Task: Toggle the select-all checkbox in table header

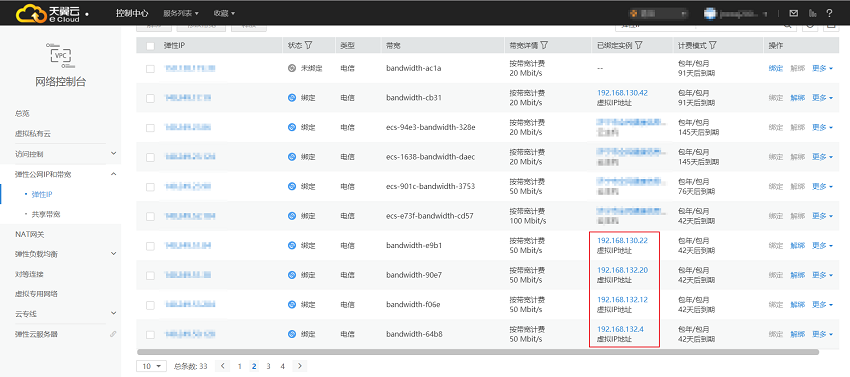Action: [150, 46]
